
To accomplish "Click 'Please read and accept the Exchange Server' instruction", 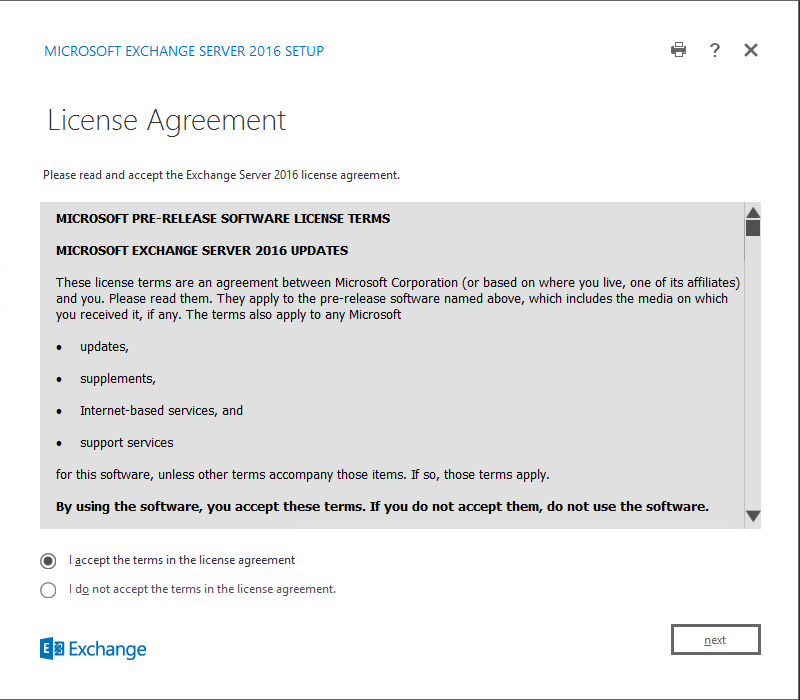I will (221, 175).
